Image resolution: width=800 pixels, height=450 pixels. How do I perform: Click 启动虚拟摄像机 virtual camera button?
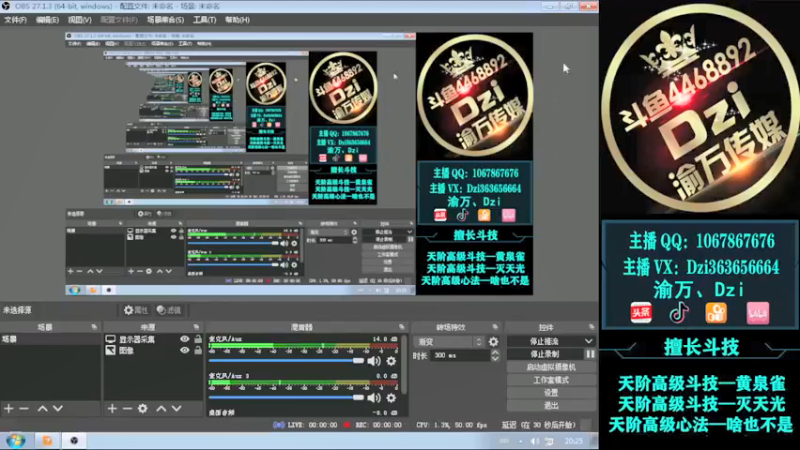(x=551, y=367)
